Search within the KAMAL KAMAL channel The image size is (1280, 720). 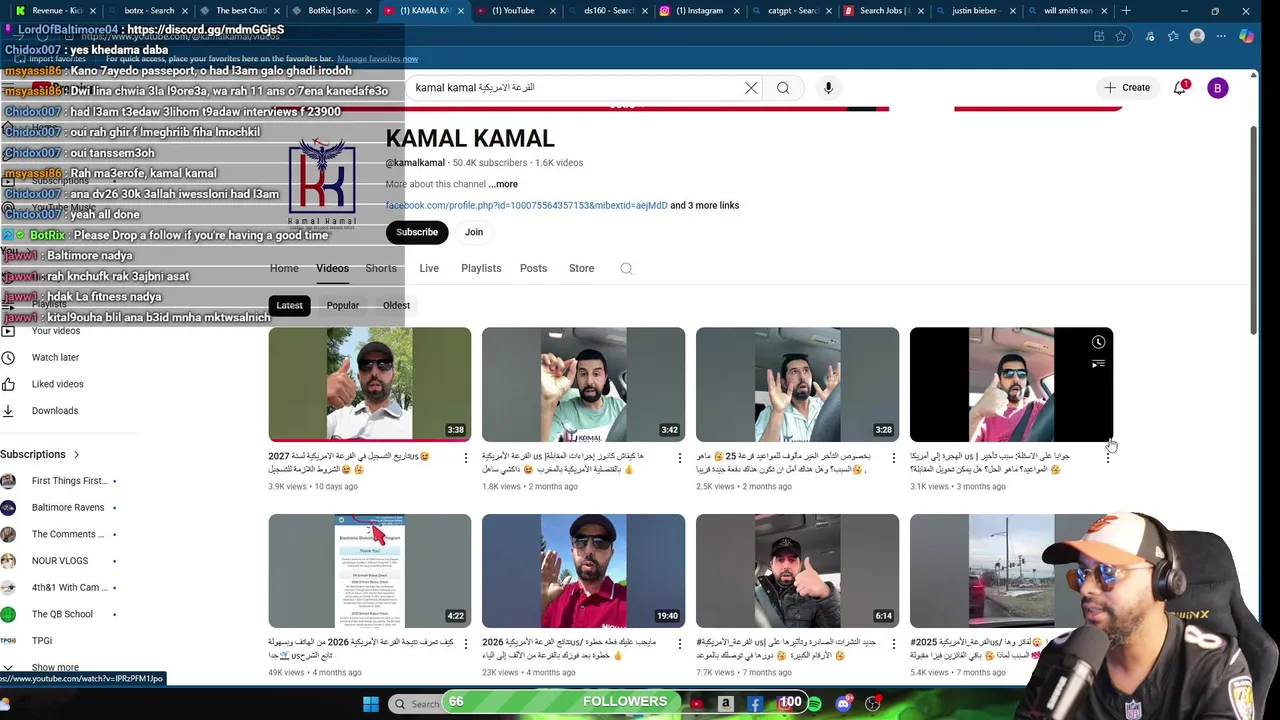[x=626, y=268]
